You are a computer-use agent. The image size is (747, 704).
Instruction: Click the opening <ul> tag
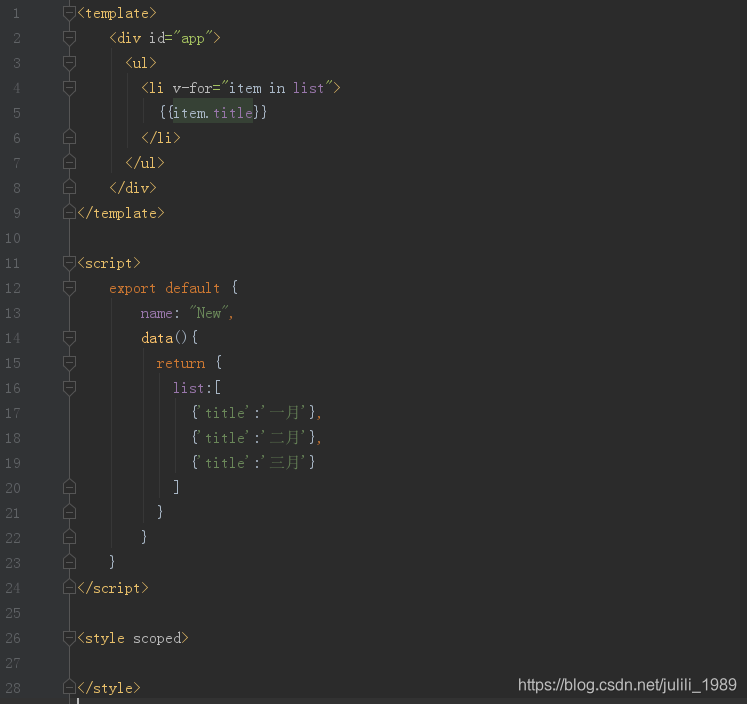pos(141,63)
